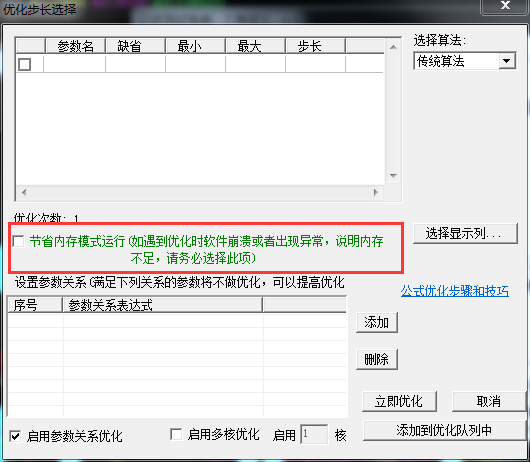
Task: Click the scroll down arrow of parameter table
Action: (393, 176)
